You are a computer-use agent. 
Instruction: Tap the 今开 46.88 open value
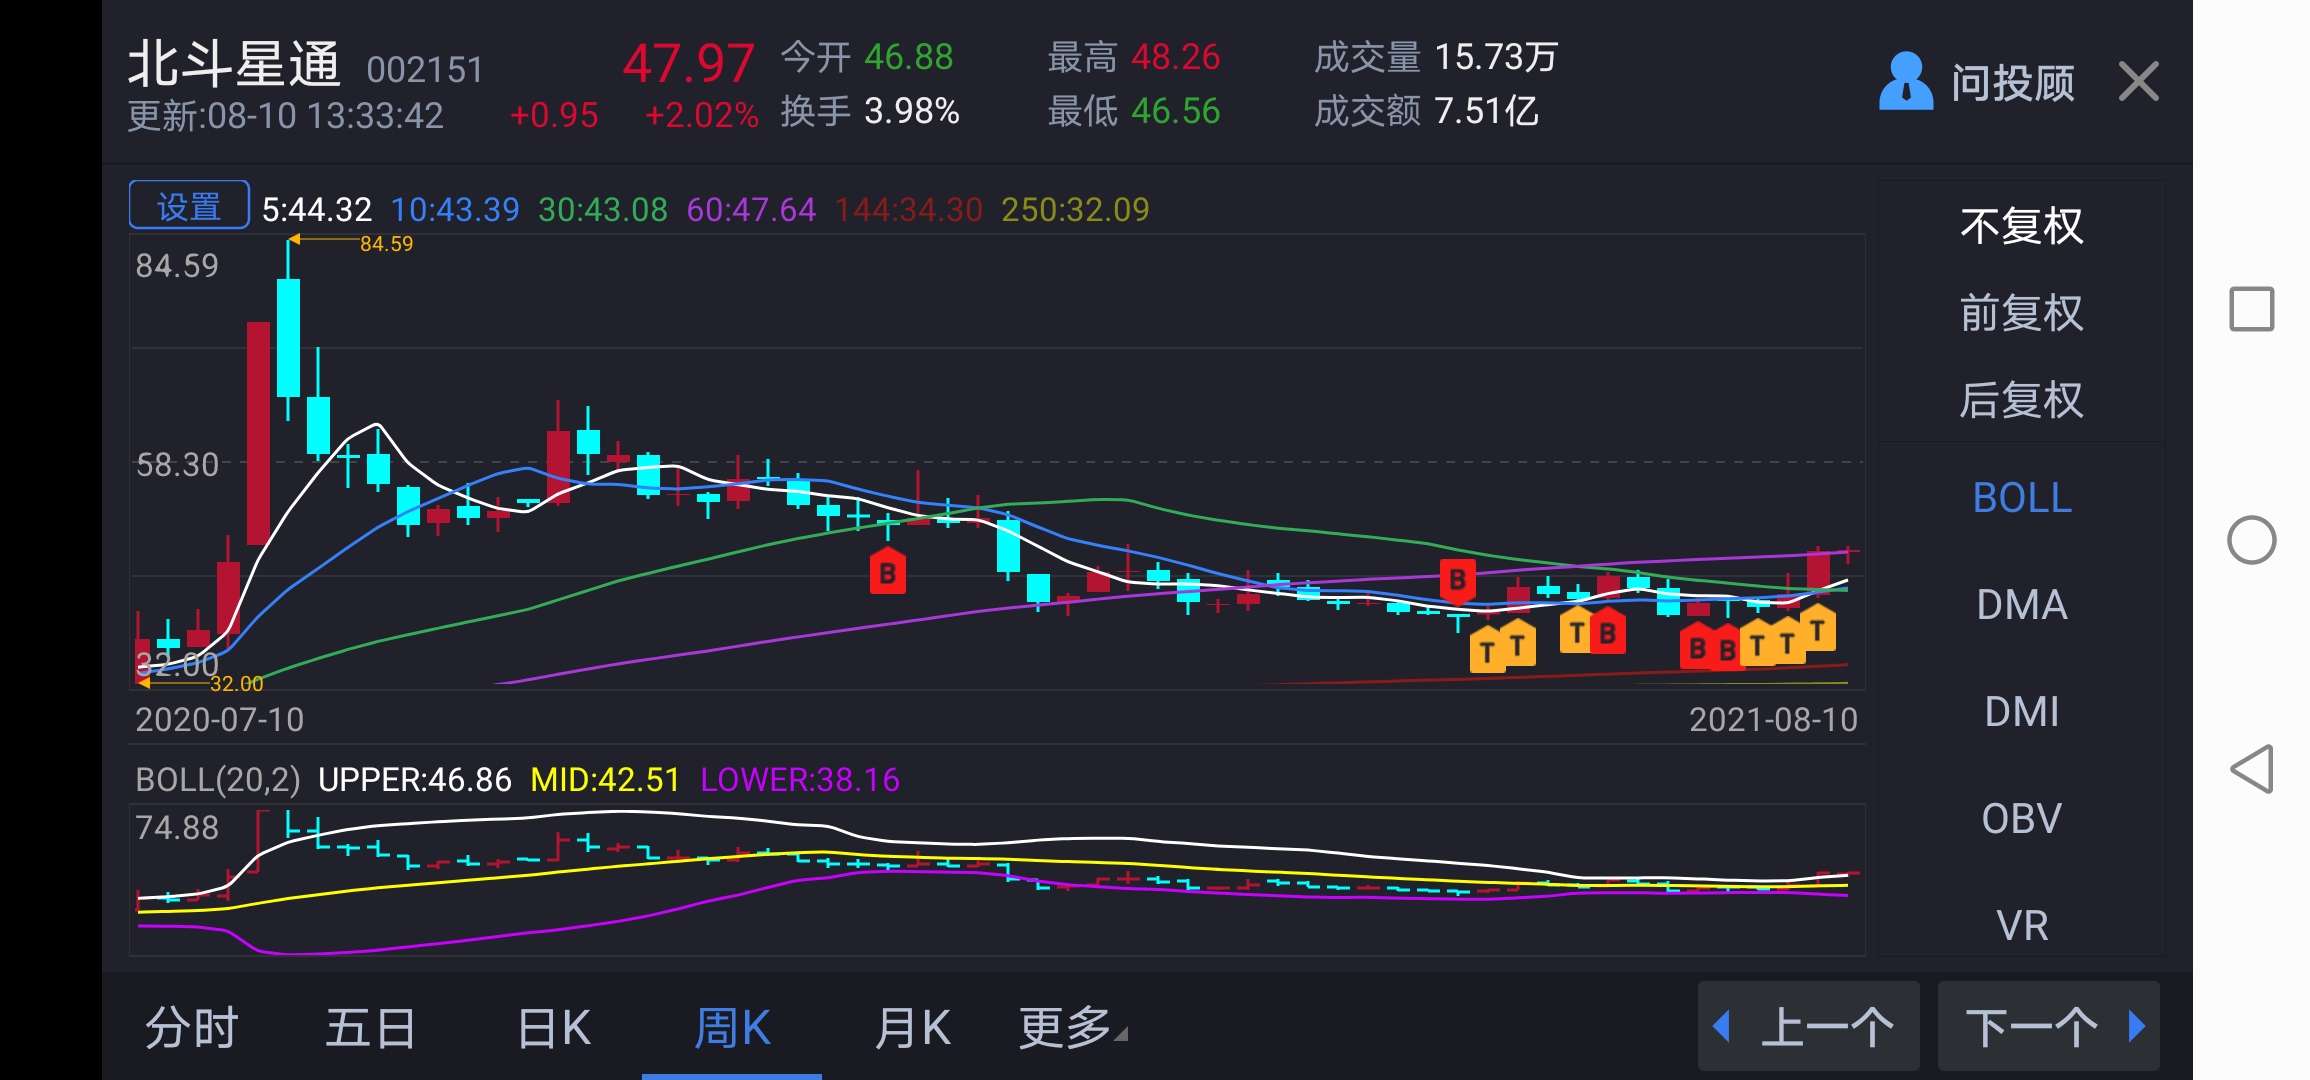click(867, 58)
